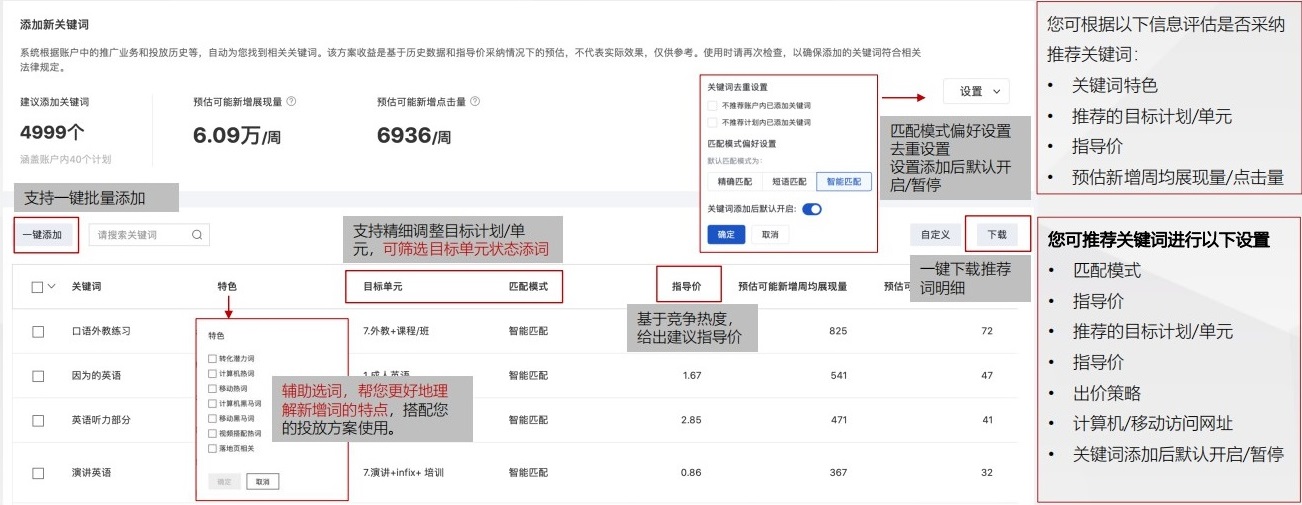Focus the 请搜索关键词 search field

pyautogui.click(x=138, y=235)
